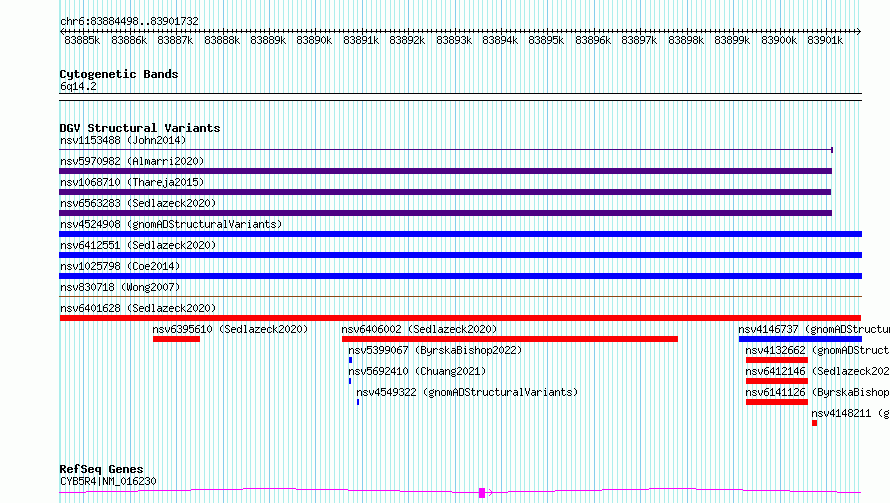This screenshot has width=890, height=503.
Task: Click the nsv6563283 (Sedlazeck2020) label
Action: click(x=138, y=203)
